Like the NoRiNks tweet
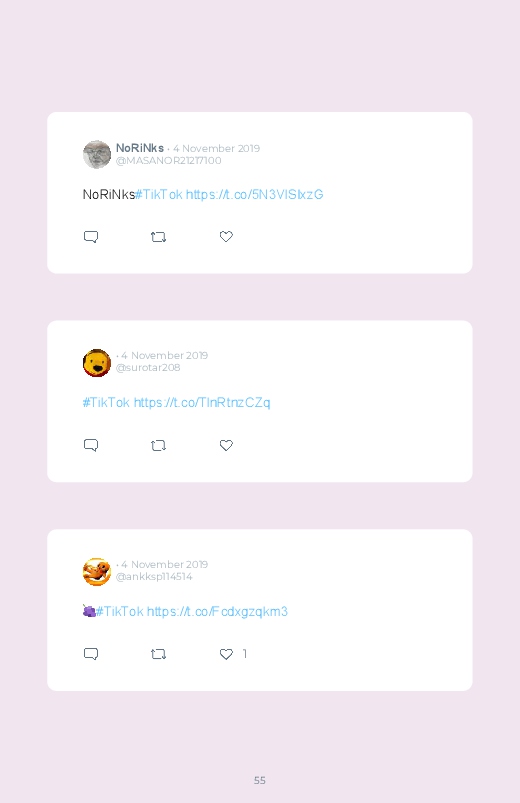 pyautogui.click(x=226, y=236)
